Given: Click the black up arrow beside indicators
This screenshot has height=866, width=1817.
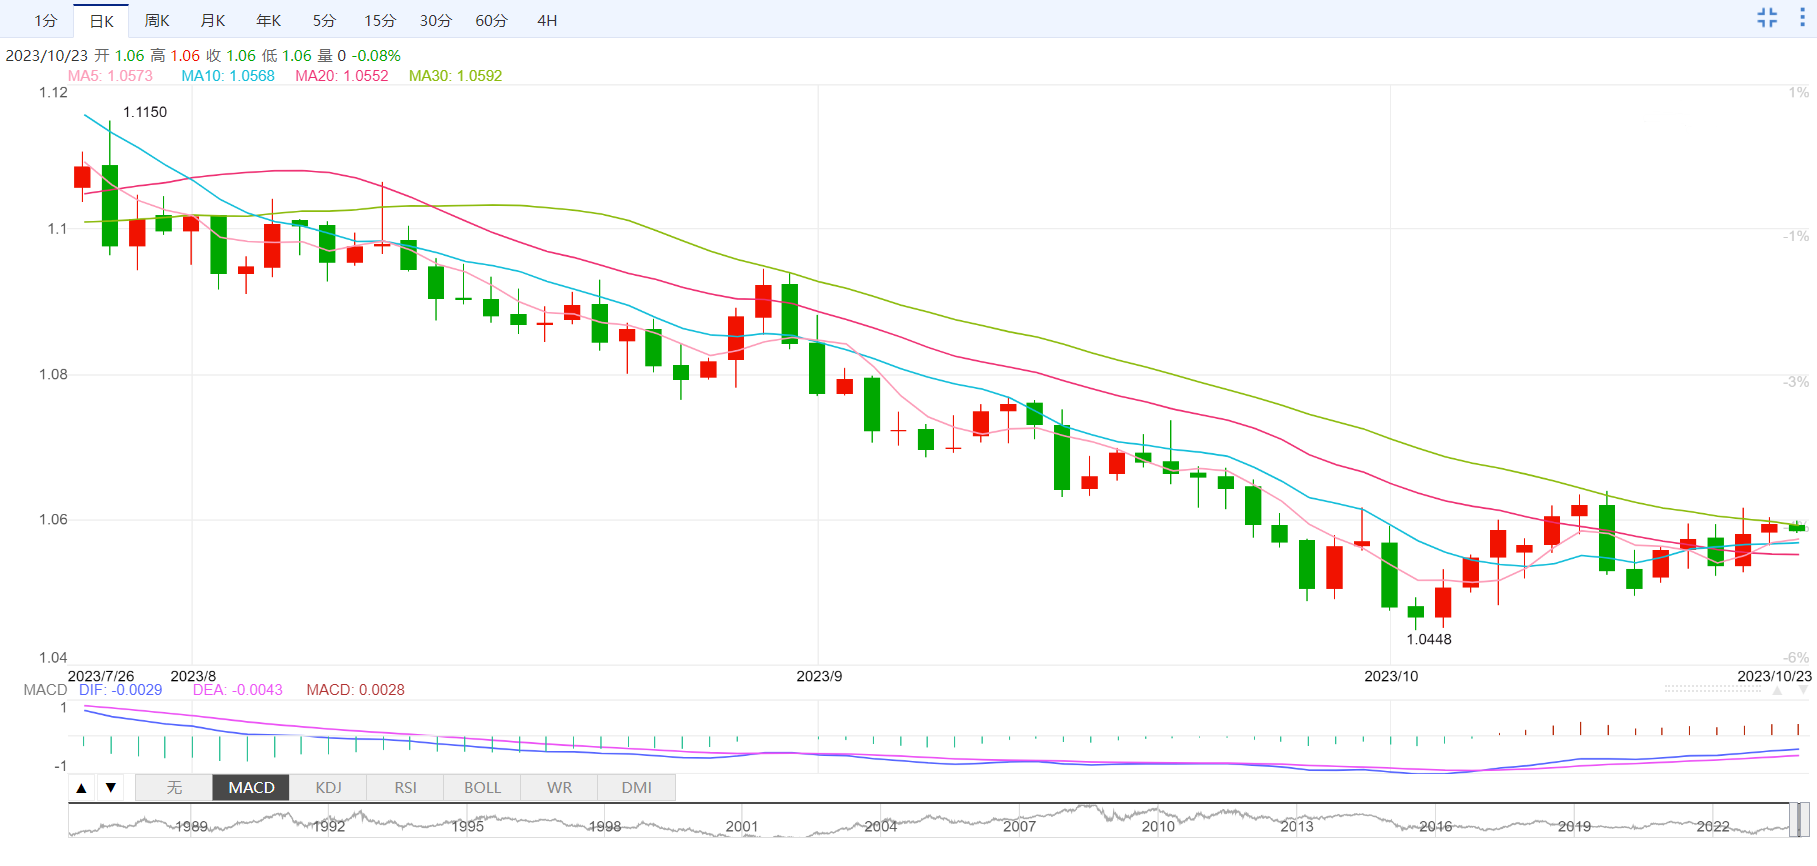Looking at the screenshot, I should coord(82,788).
